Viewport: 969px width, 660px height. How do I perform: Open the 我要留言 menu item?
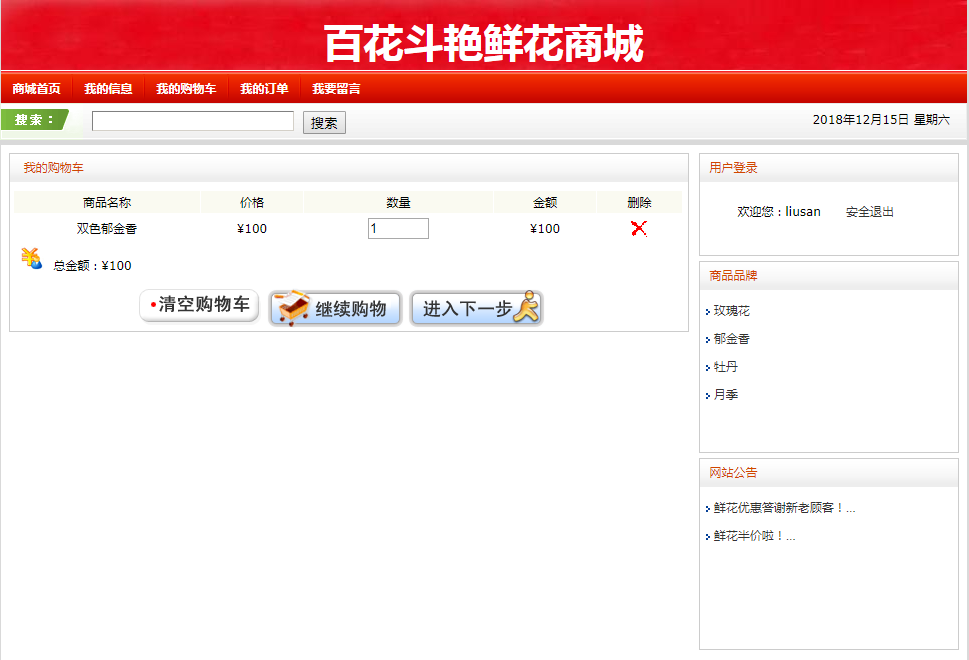(x=336, y=88)
